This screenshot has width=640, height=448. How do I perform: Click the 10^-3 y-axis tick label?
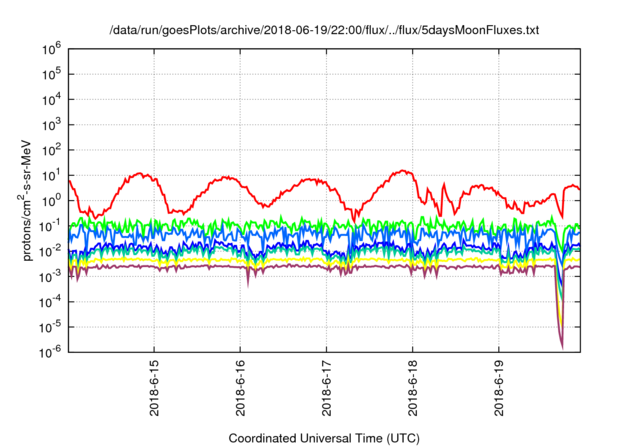51,277
